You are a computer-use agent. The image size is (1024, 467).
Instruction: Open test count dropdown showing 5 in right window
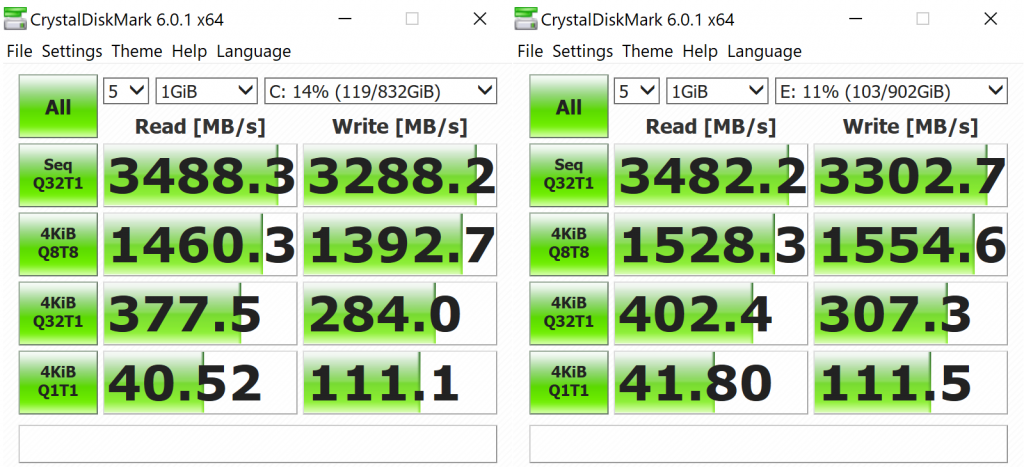637,91
